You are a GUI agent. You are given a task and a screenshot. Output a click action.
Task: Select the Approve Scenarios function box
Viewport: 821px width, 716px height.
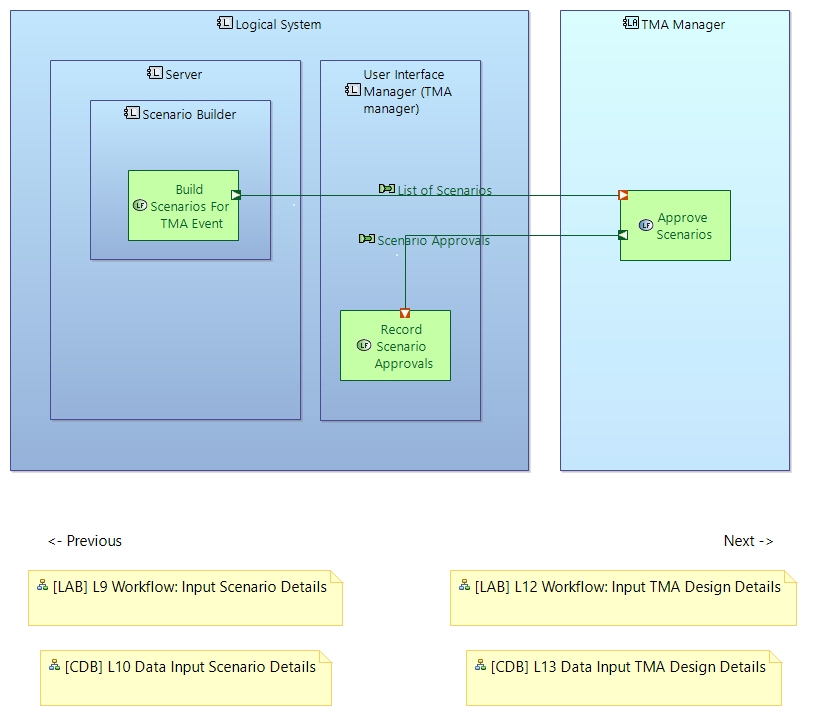click(675, 226)
